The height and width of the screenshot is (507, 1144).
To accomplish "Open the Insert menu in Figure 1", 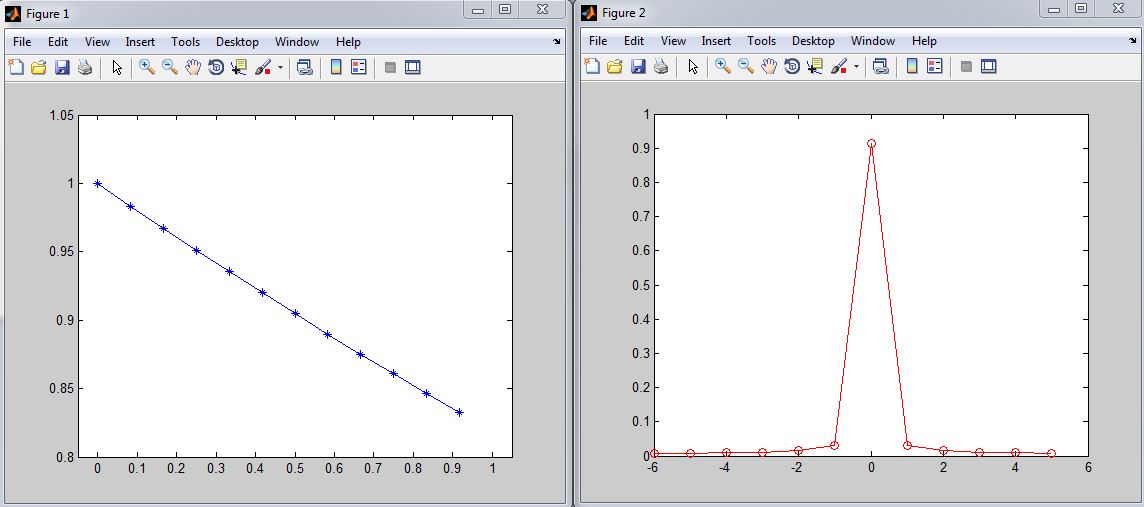I will point(140,42).
